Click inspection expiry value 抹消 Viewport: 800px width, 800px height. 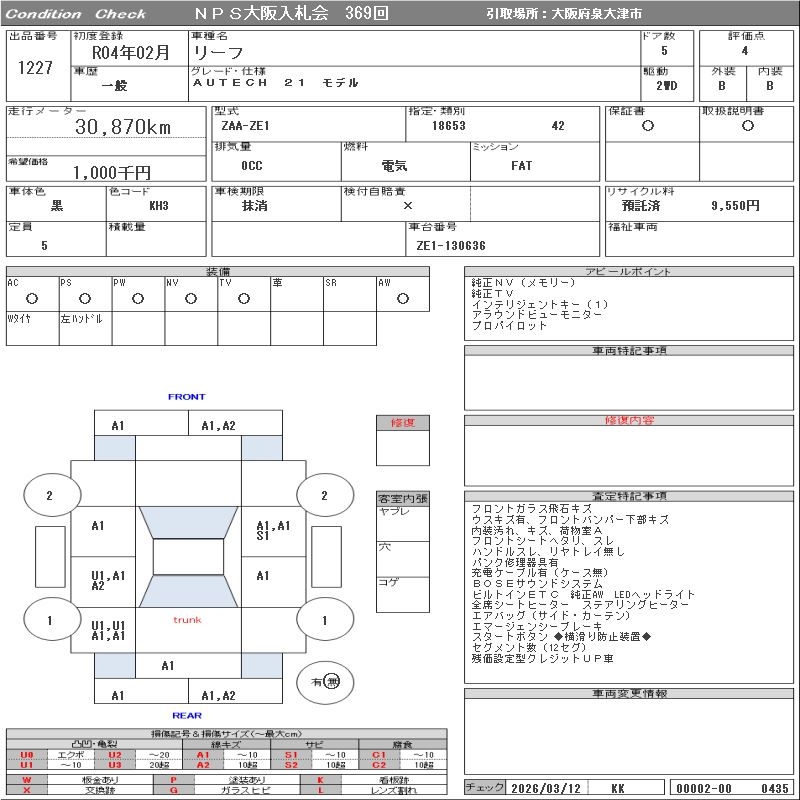pyautogui.click(x=255, y=206)
